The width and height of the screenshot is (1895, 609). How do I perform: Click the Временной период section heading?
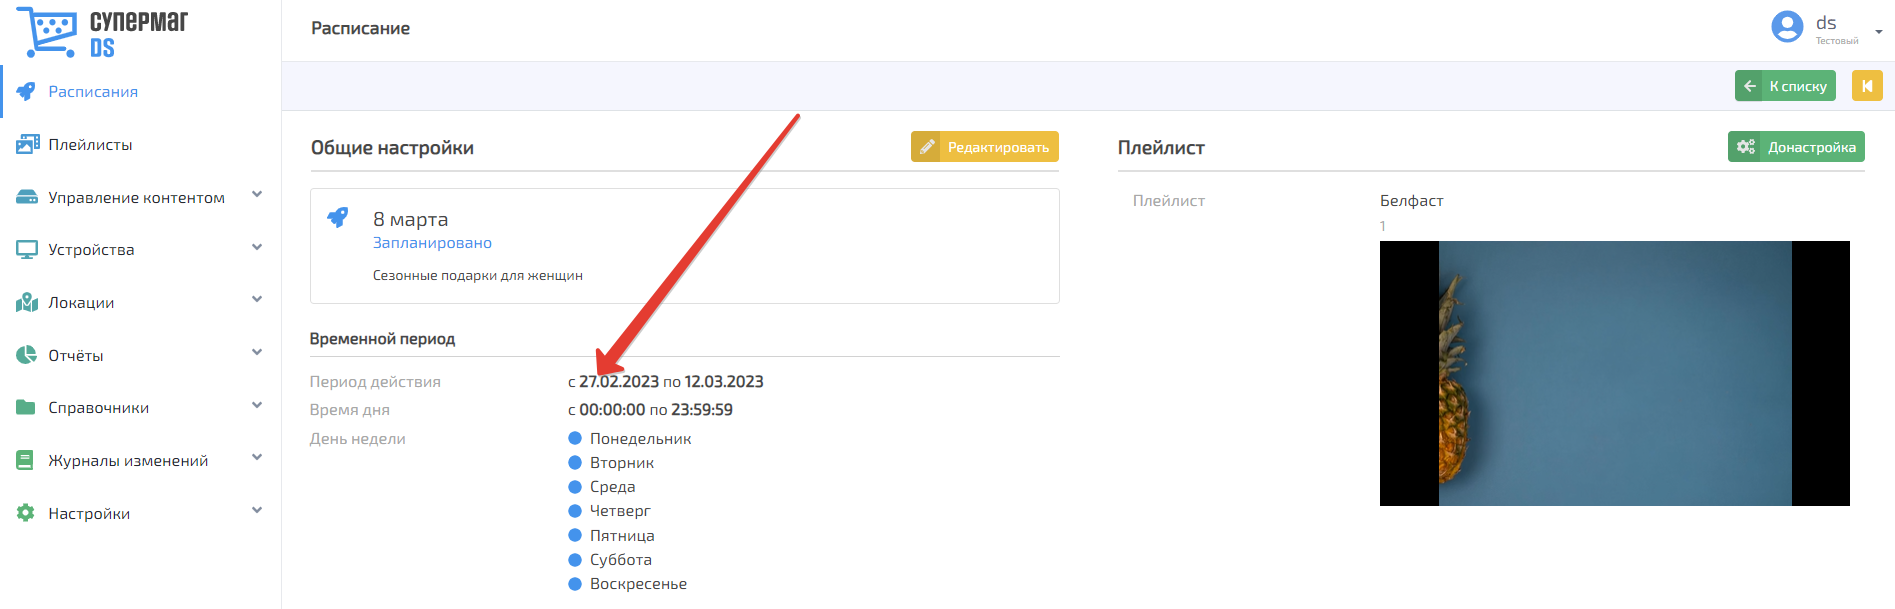[382, 339]
